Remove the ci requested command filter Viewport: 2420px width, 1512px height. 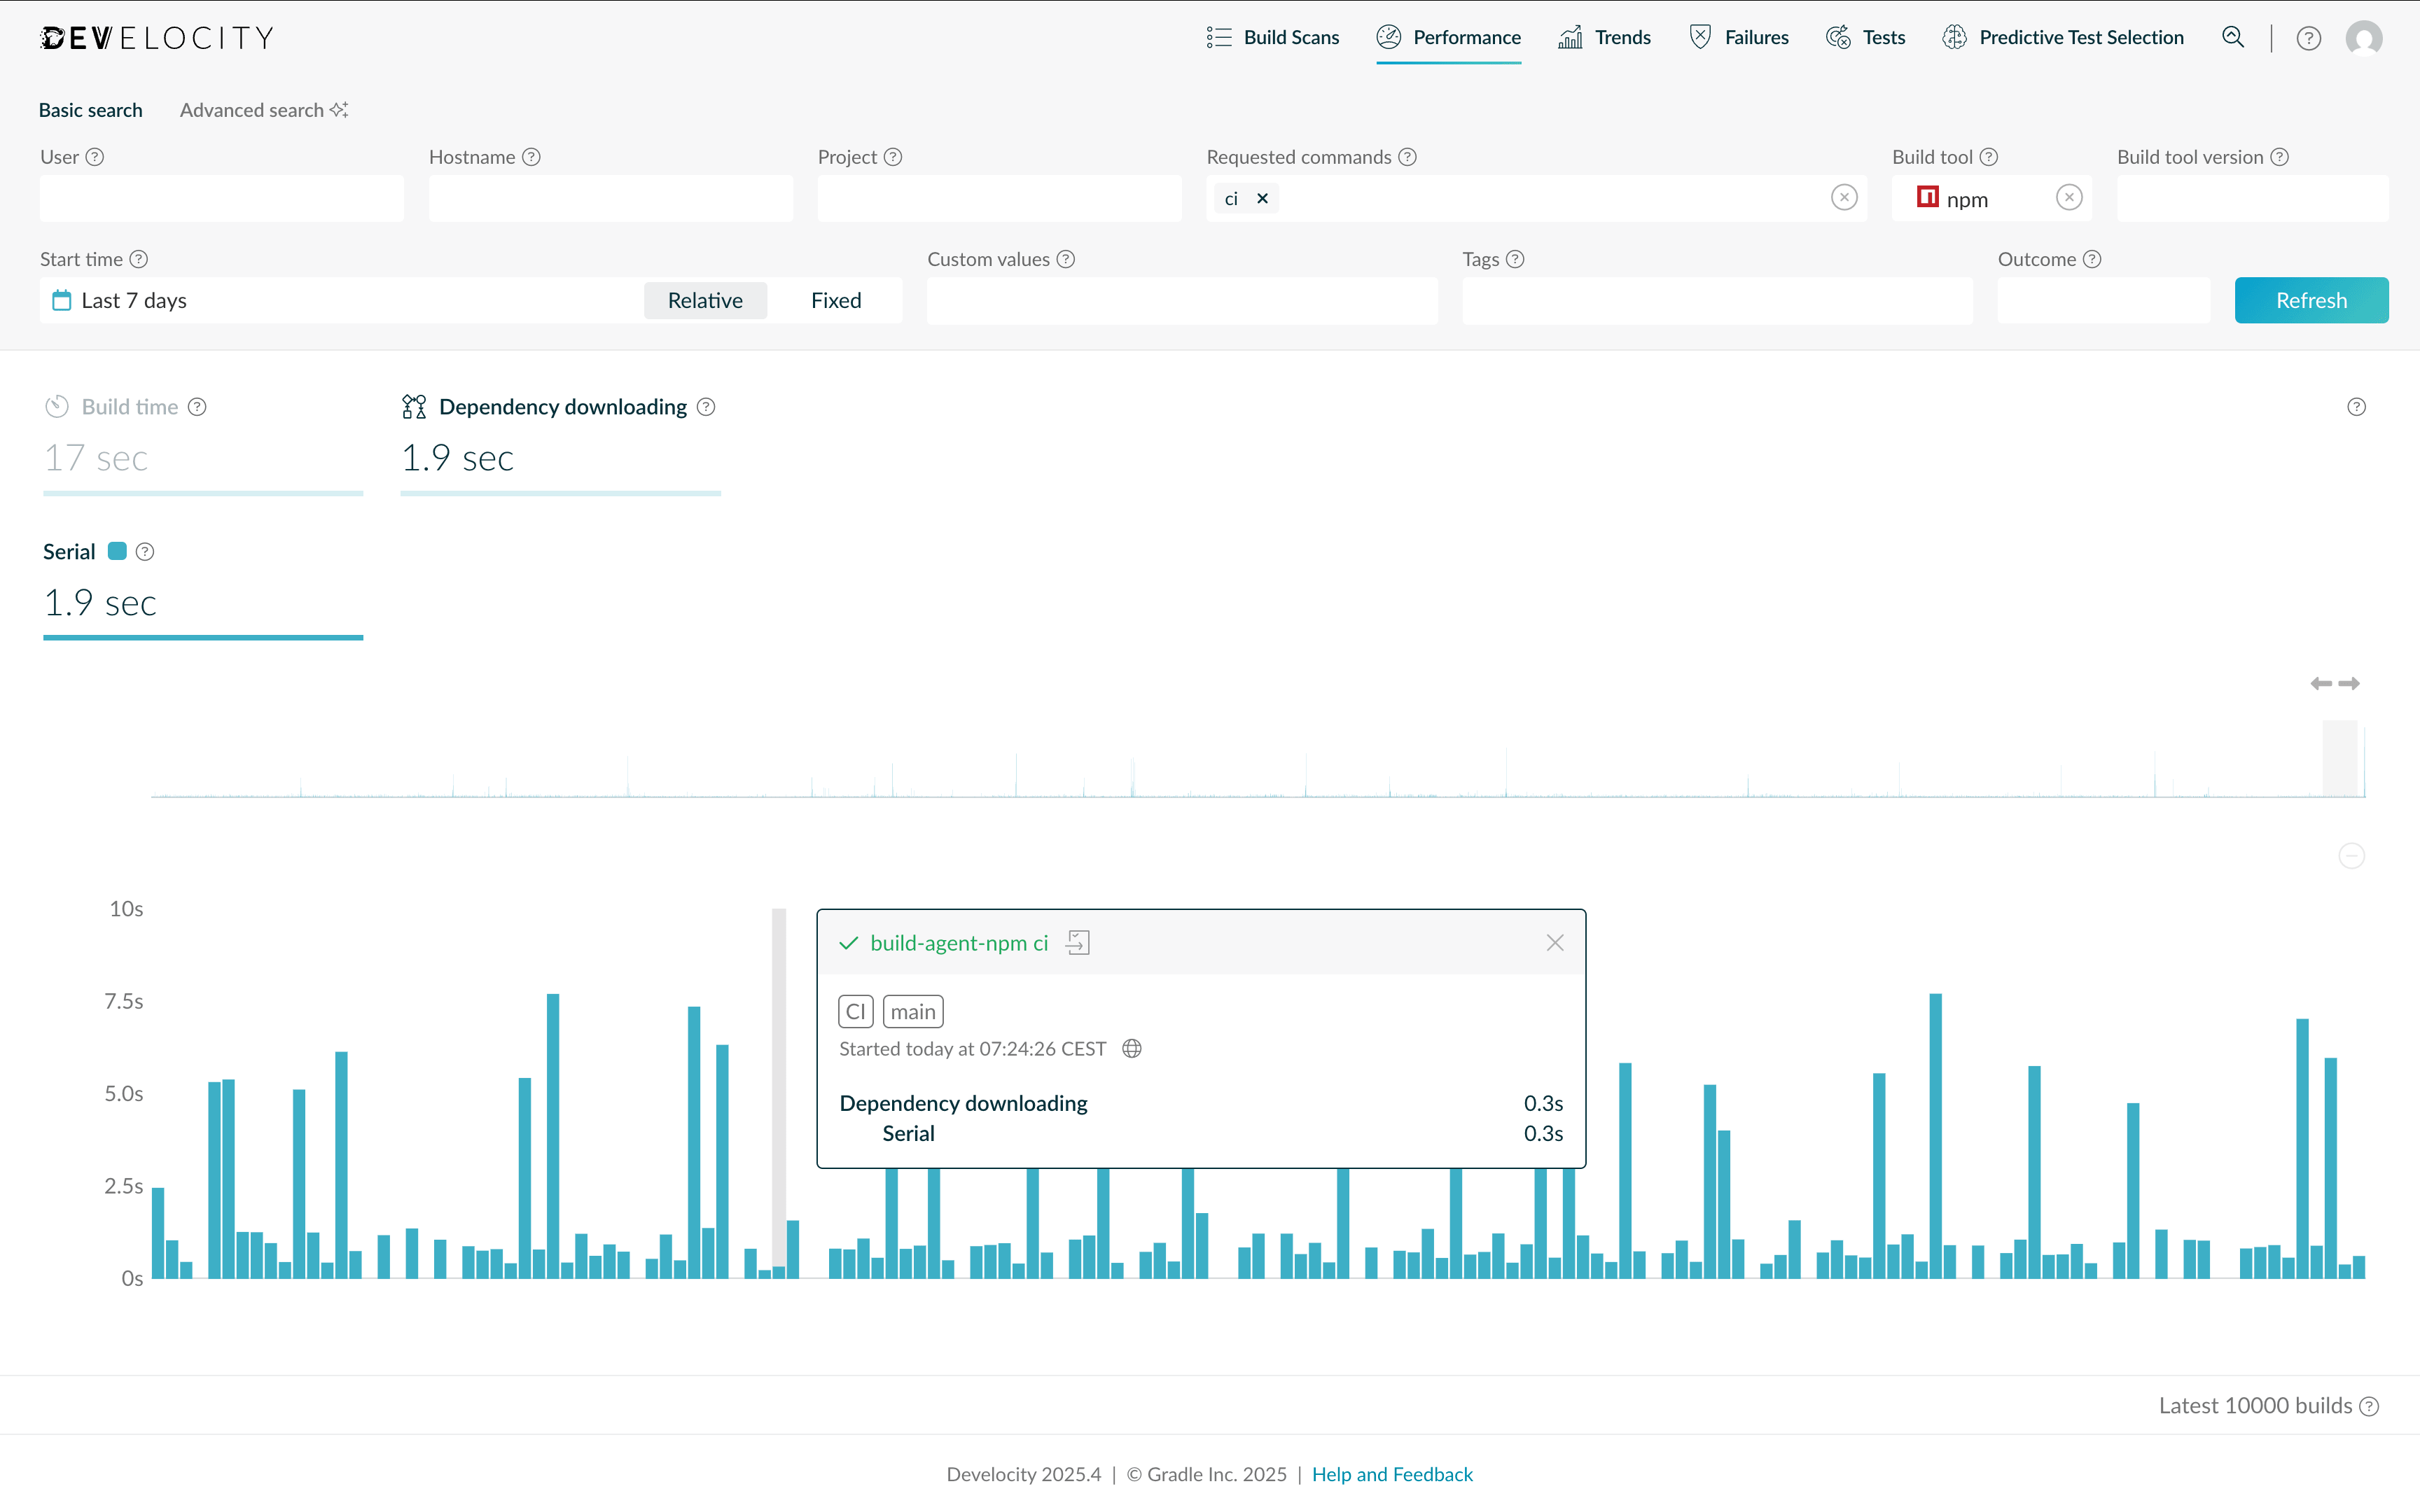1261,198
